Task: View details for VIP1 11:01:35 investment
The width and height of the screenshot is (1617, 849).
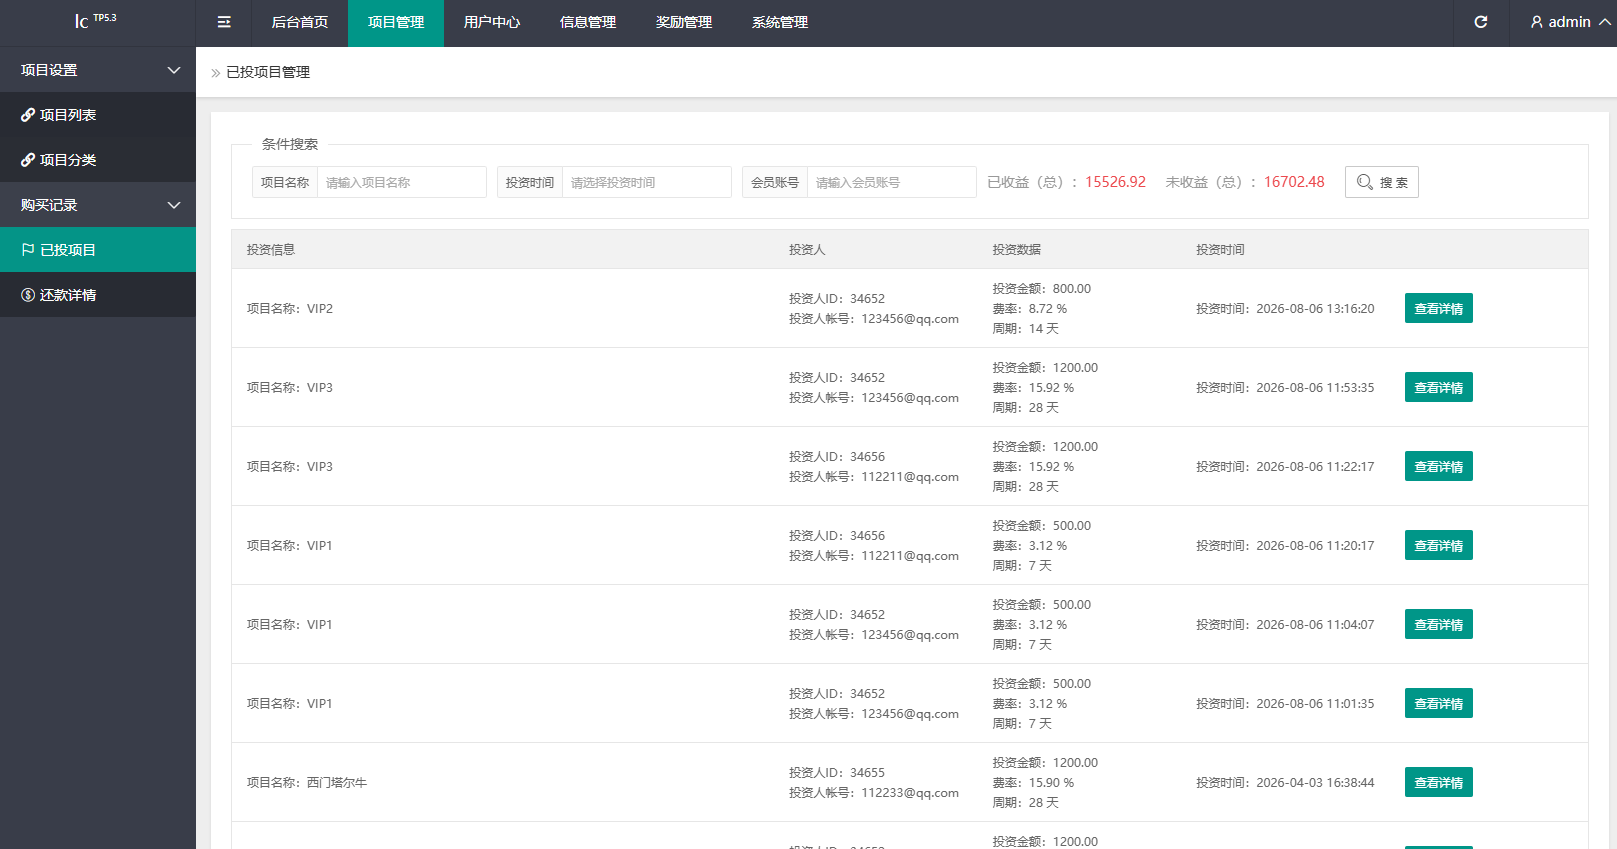Action: coord(1438,703)
